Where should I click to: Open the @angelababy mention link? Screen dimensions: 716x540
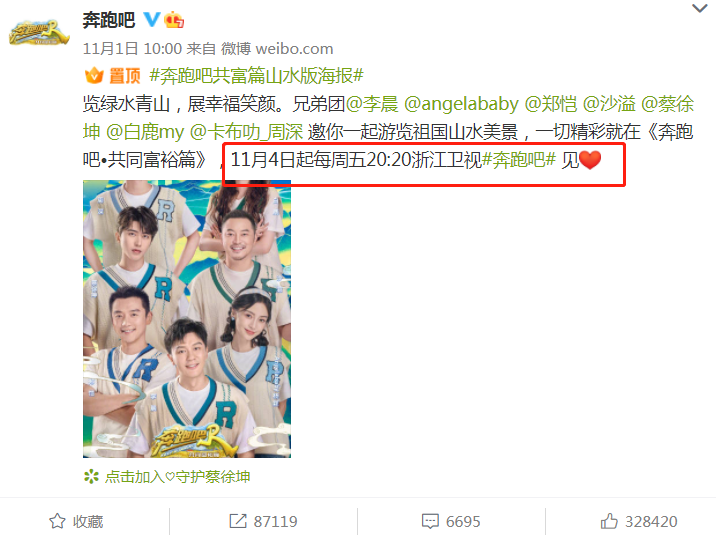point(461,104)
